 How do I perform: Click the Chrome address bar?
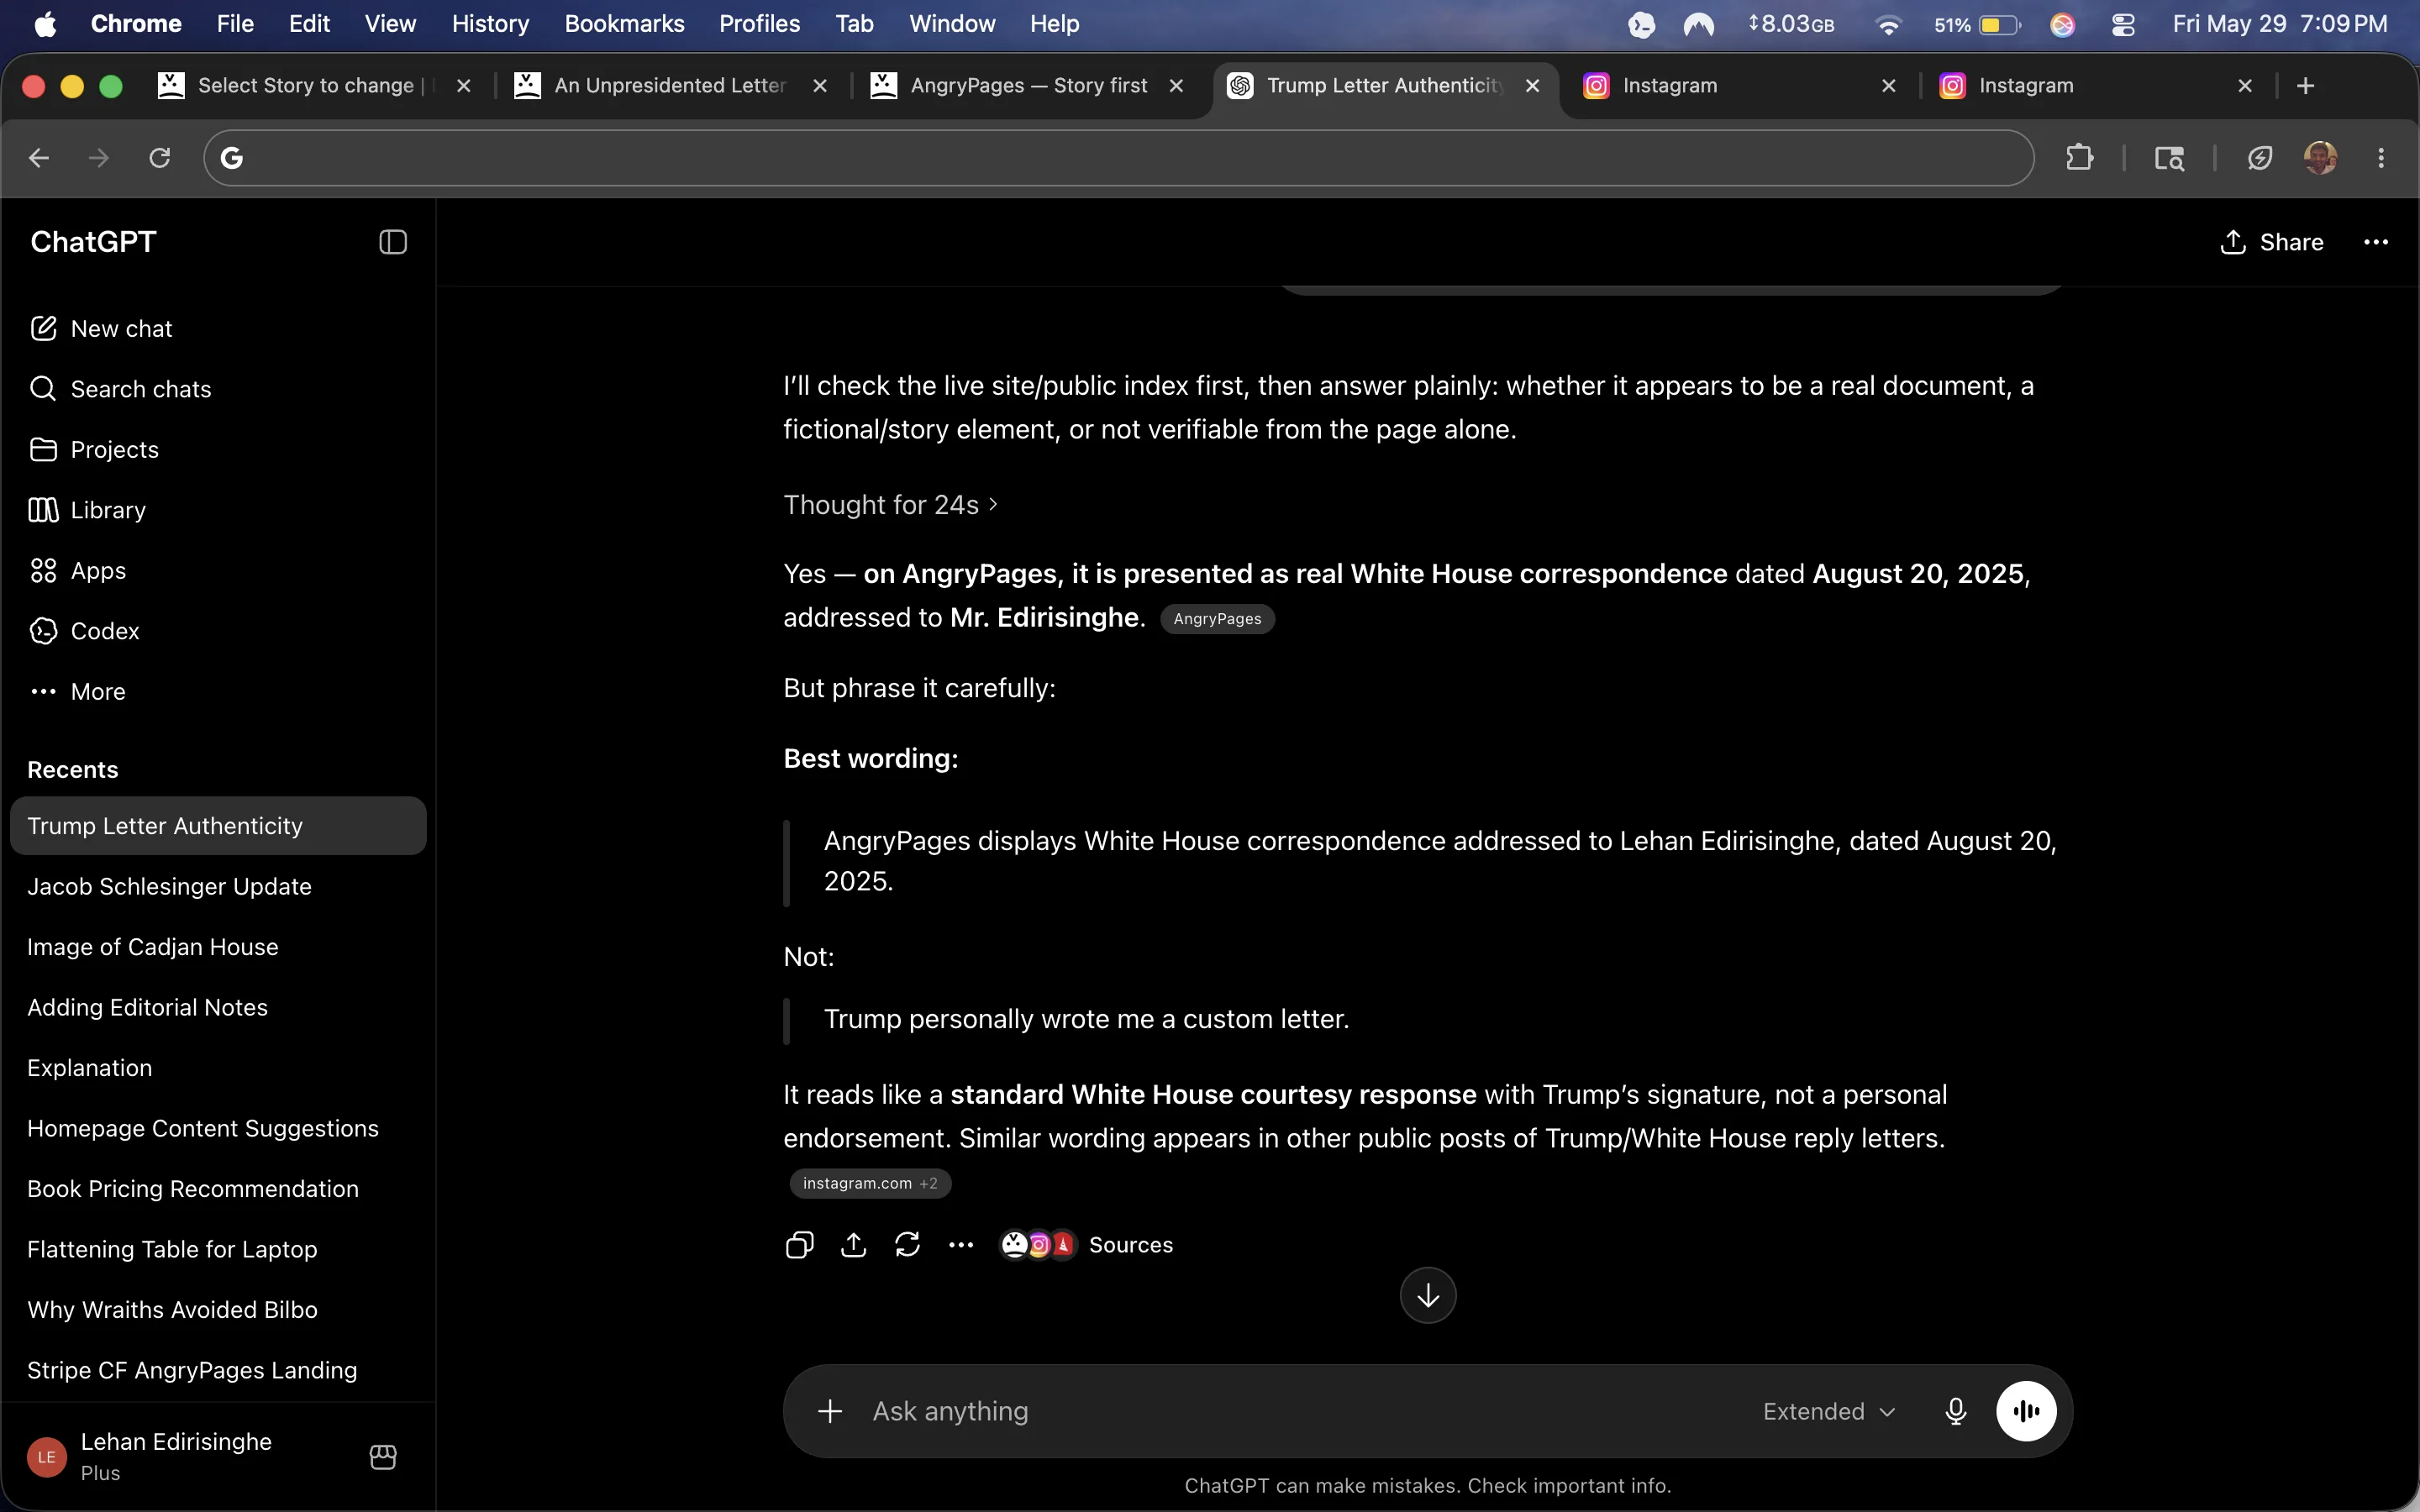click(x=1118, y=158)
